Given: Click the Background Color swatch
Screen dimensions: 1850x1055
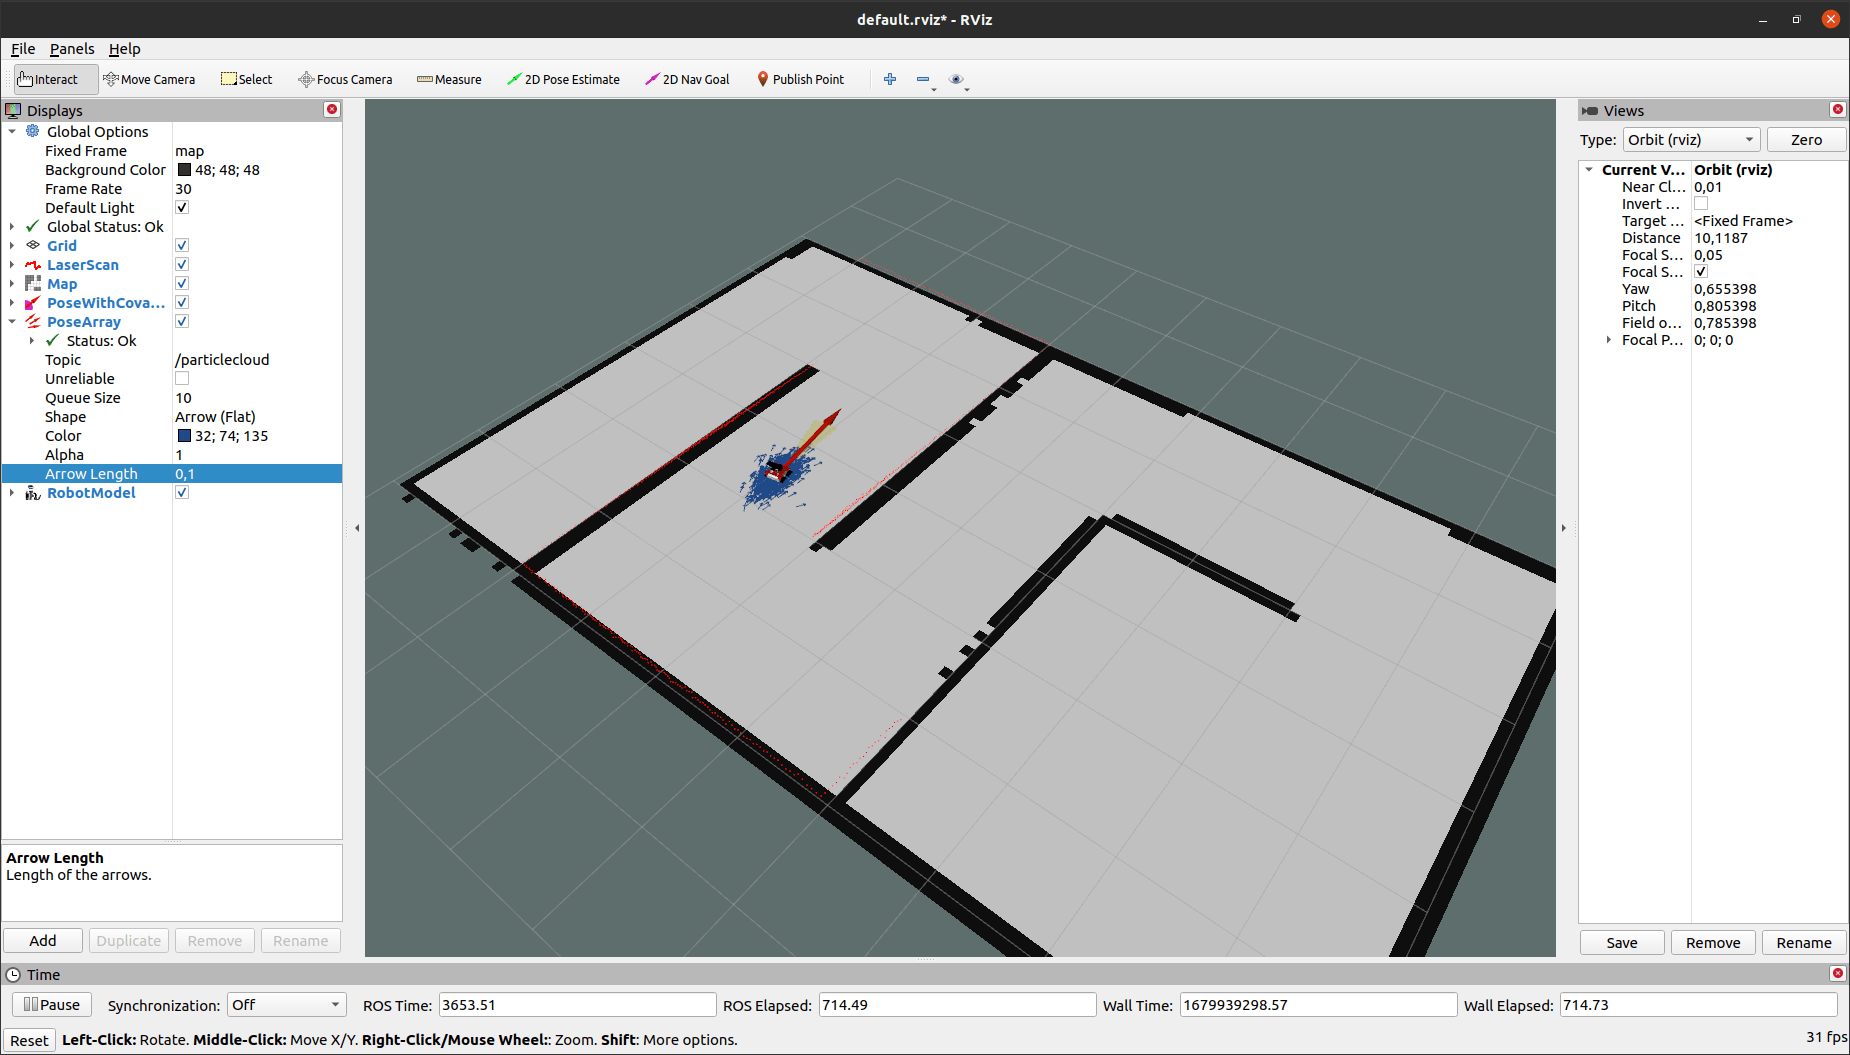Looking at the screenshot, I should tap(184, 170).
